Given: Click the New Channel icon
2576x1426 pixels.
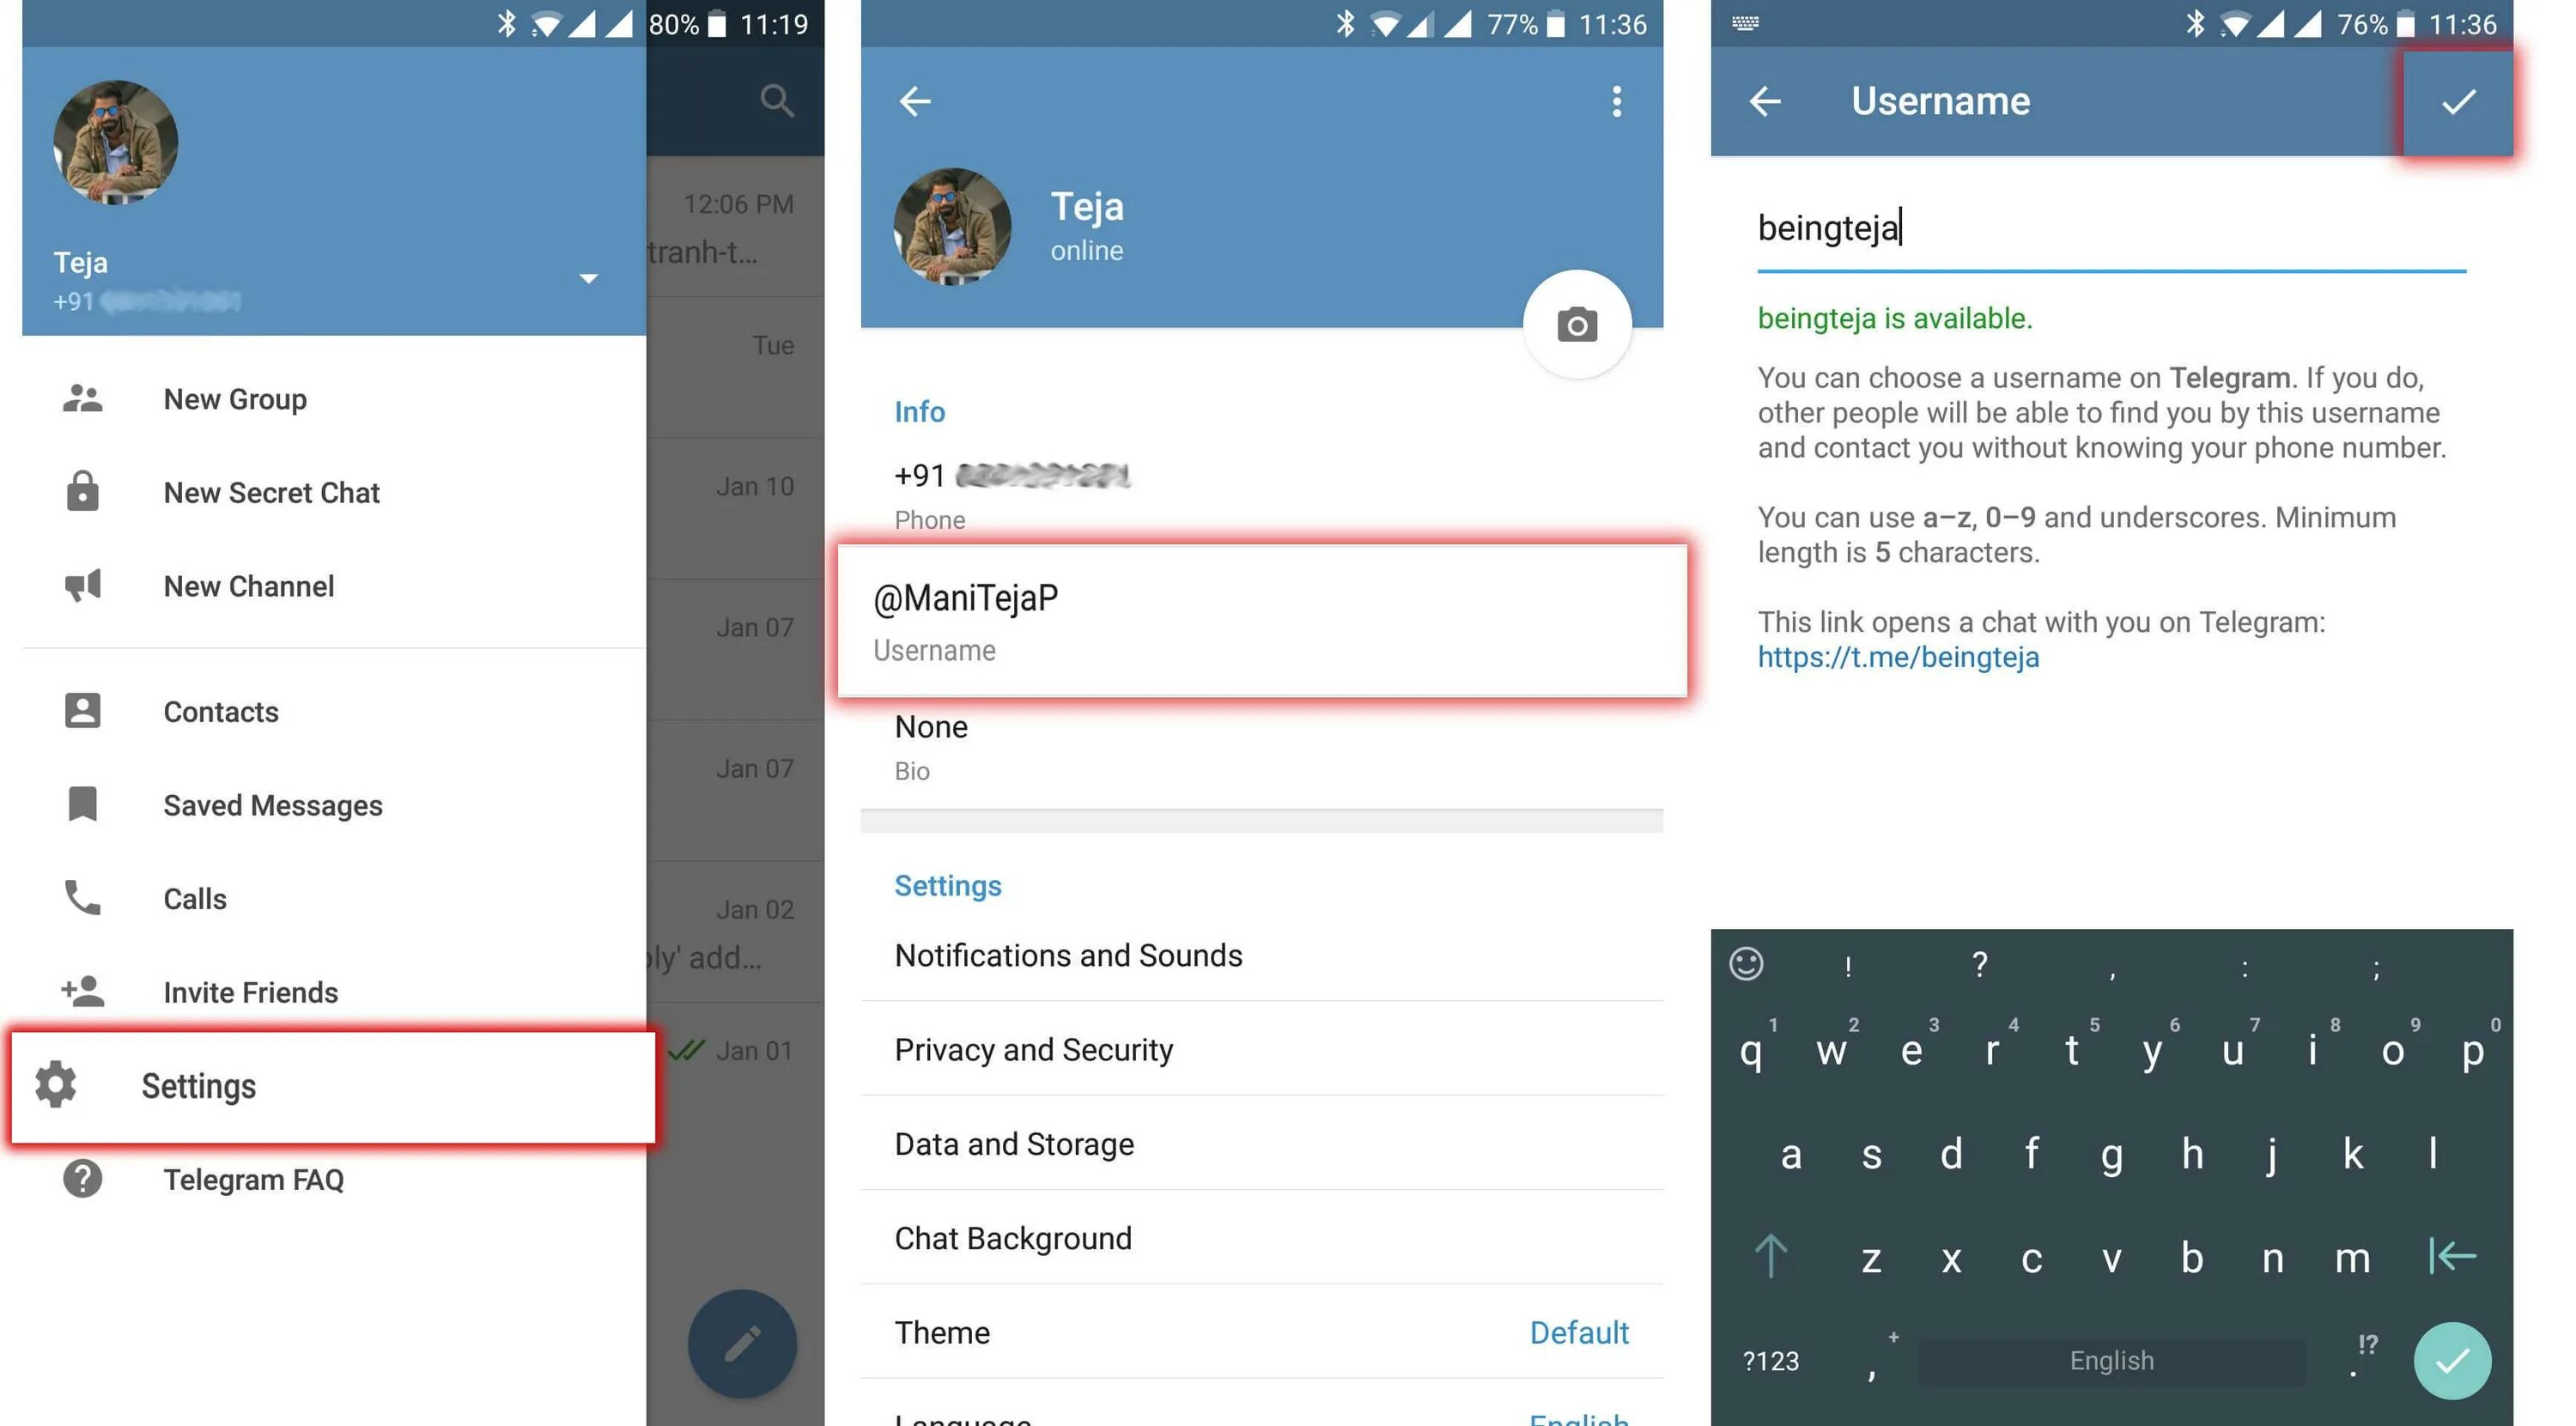Looking at the screenshot, I should (81, 585).
